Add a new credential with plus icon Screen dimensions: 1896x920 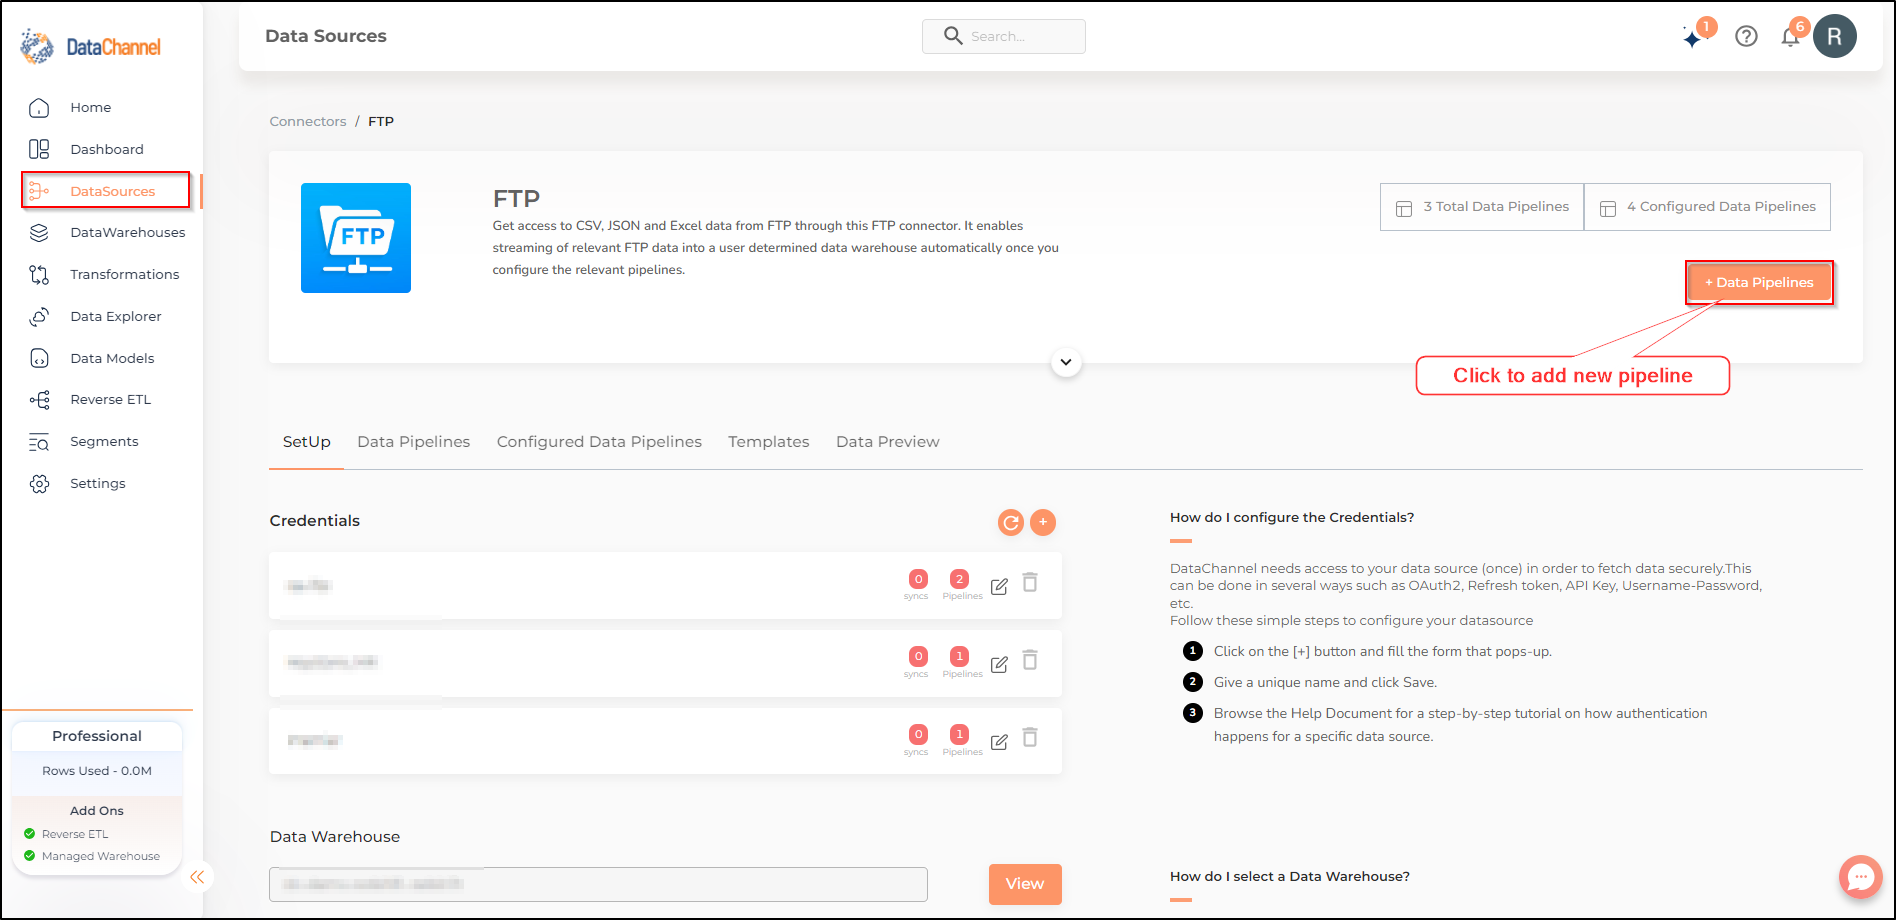1043,522
